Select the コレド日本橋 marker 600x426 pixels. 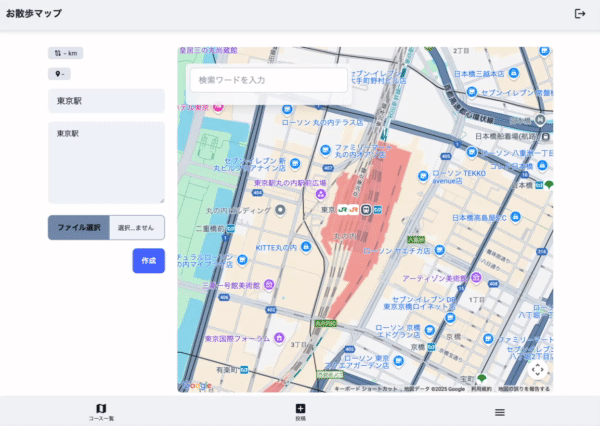click(x=542, y=165)
